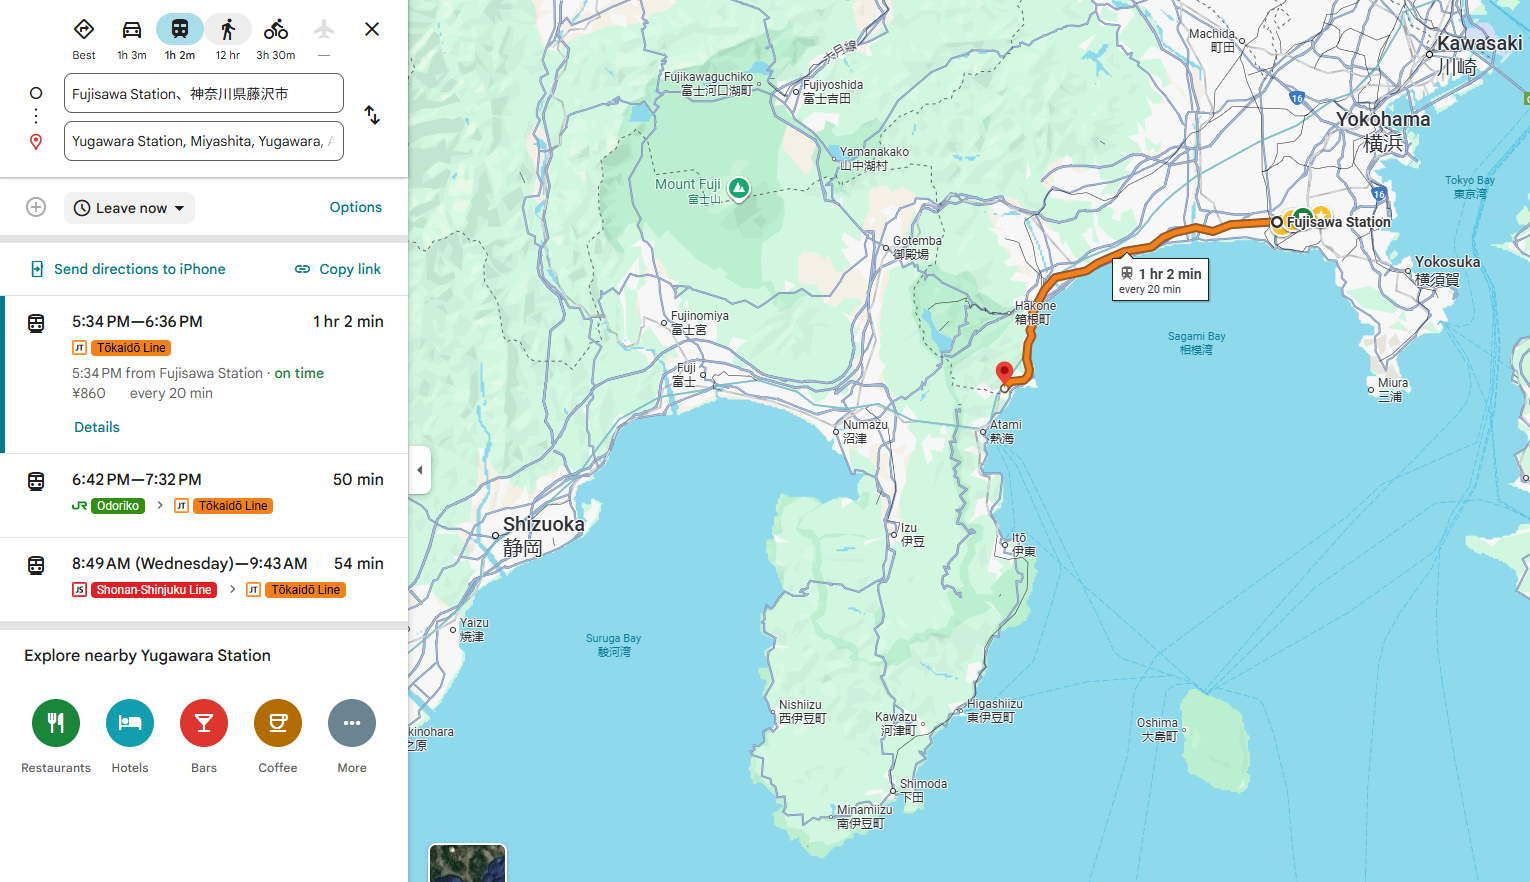
Task: Click train icon of the 5:34 PM route
Action: pos(36,323)
